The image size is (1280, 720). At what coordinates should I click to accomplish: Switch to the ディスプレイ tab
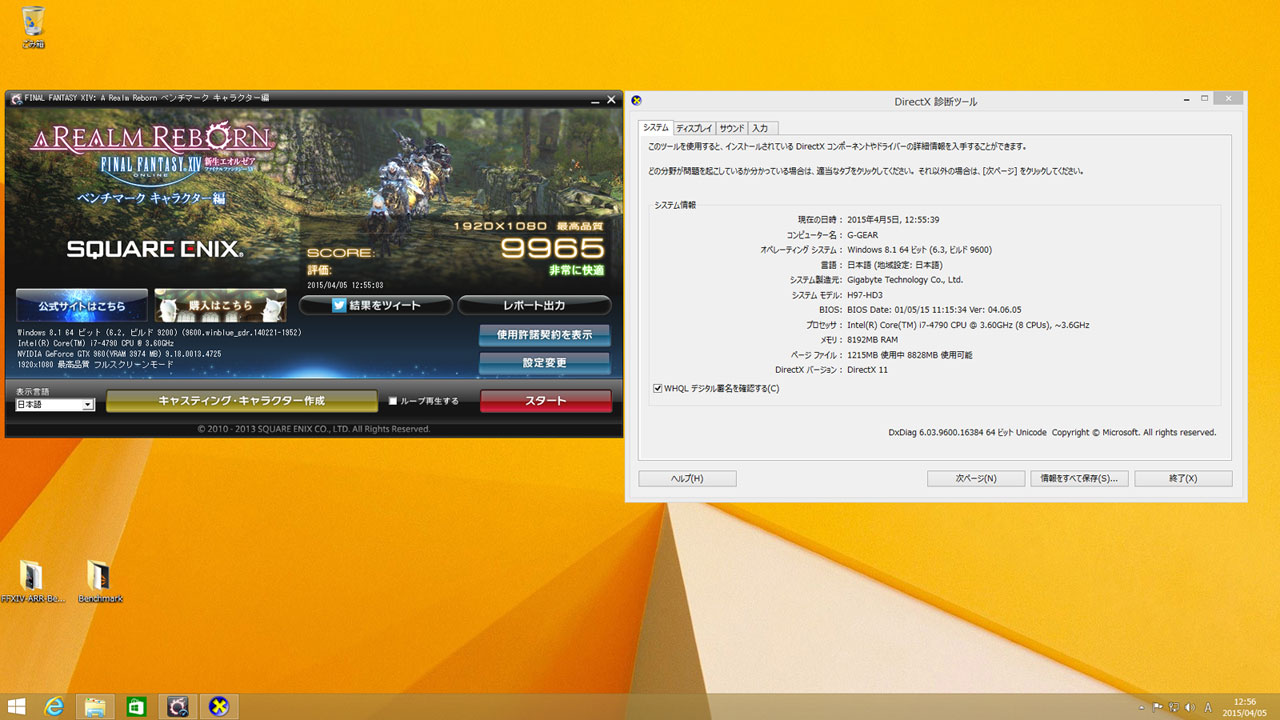click(694, 128)
